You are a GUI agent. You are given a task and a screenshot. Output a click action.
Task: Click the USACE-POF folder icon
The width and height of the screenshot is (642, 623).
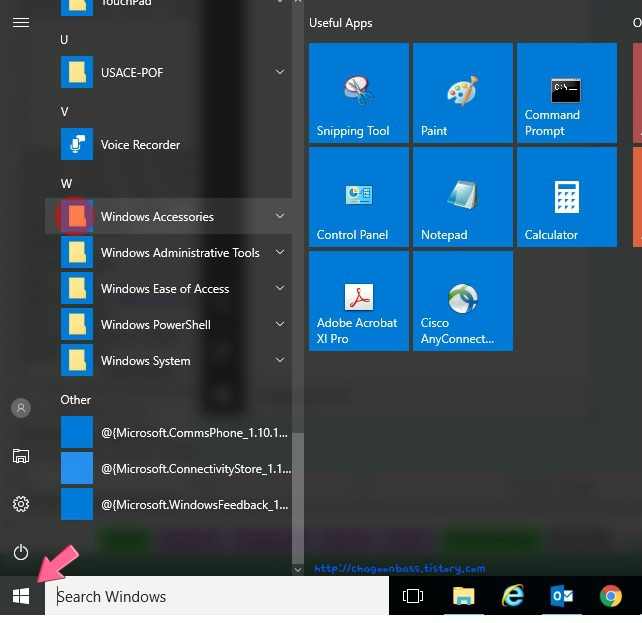pos(77,72)
